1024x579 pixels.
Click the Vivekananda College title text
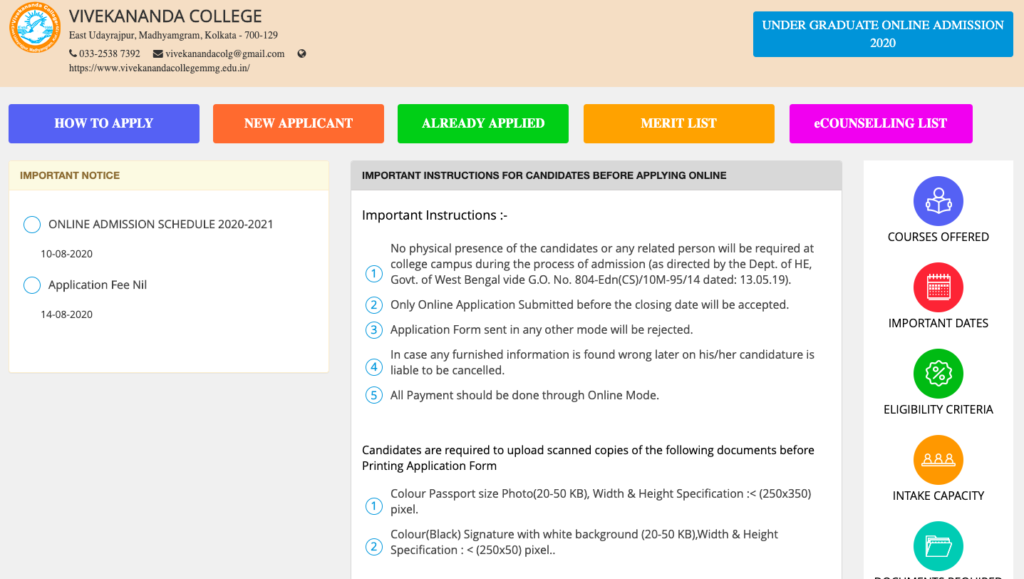165,16
